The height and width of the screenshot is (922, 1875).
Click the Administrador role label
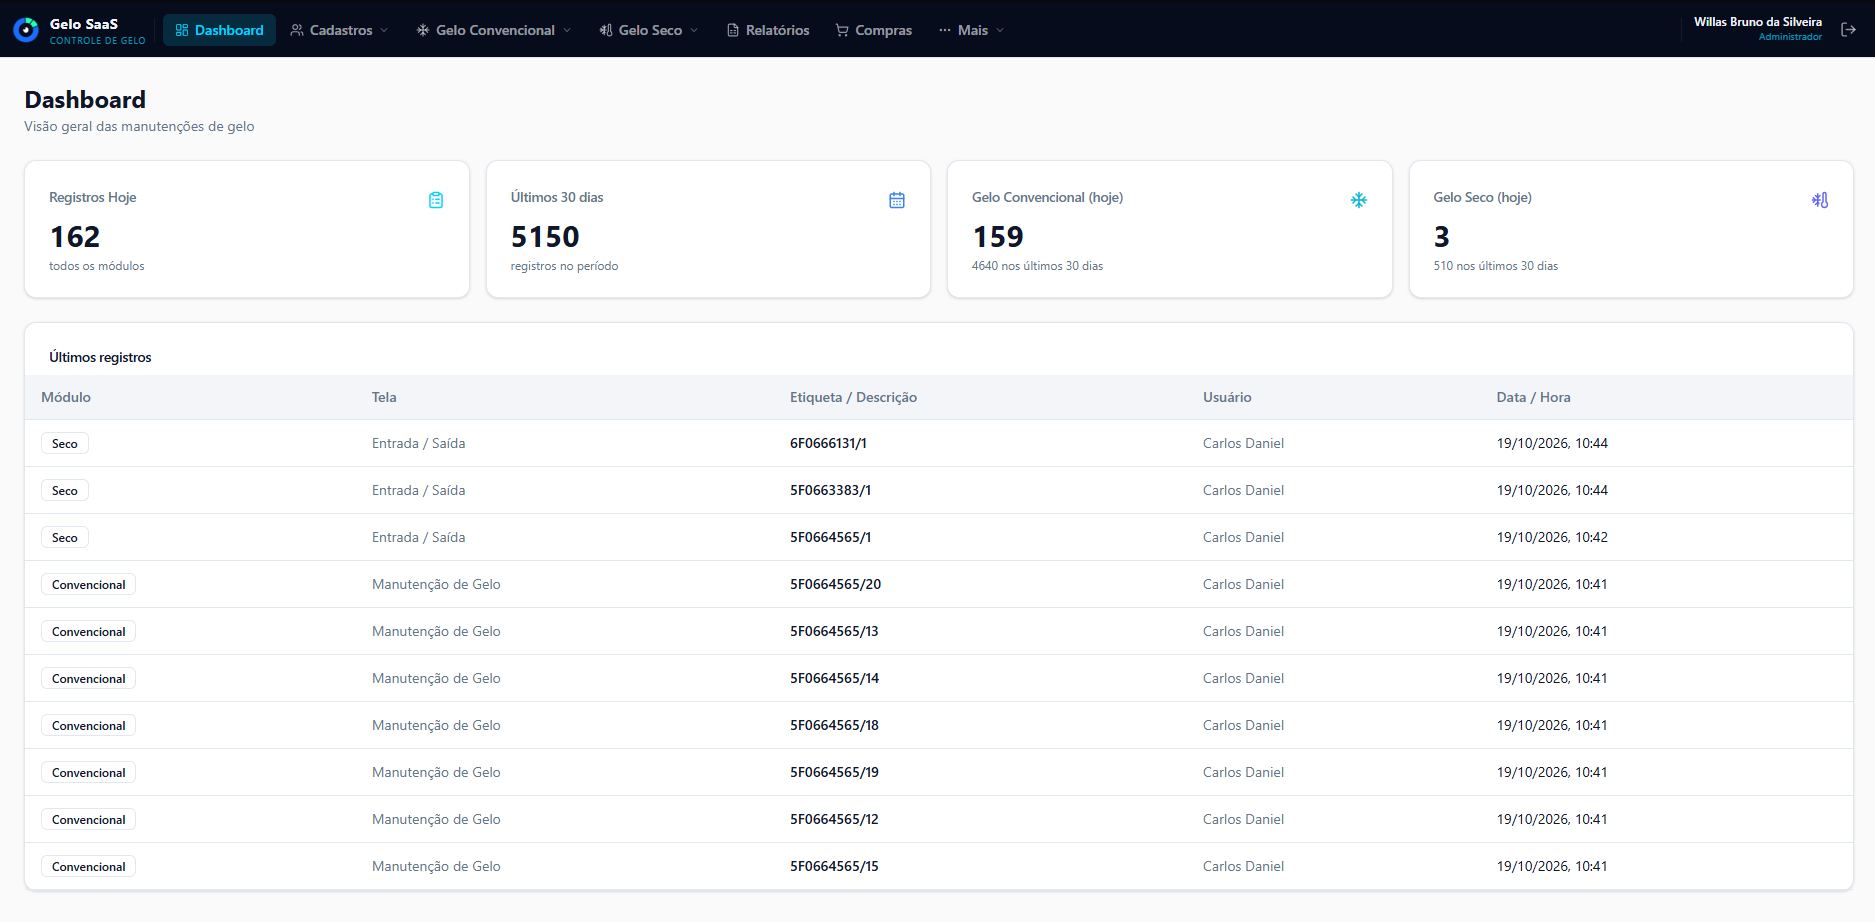point(1790,37)
